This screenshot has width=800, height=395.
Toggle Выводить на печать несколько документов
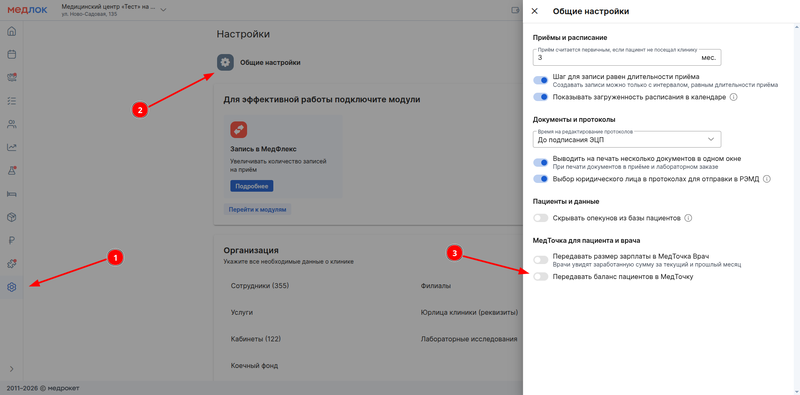[540, 162]
